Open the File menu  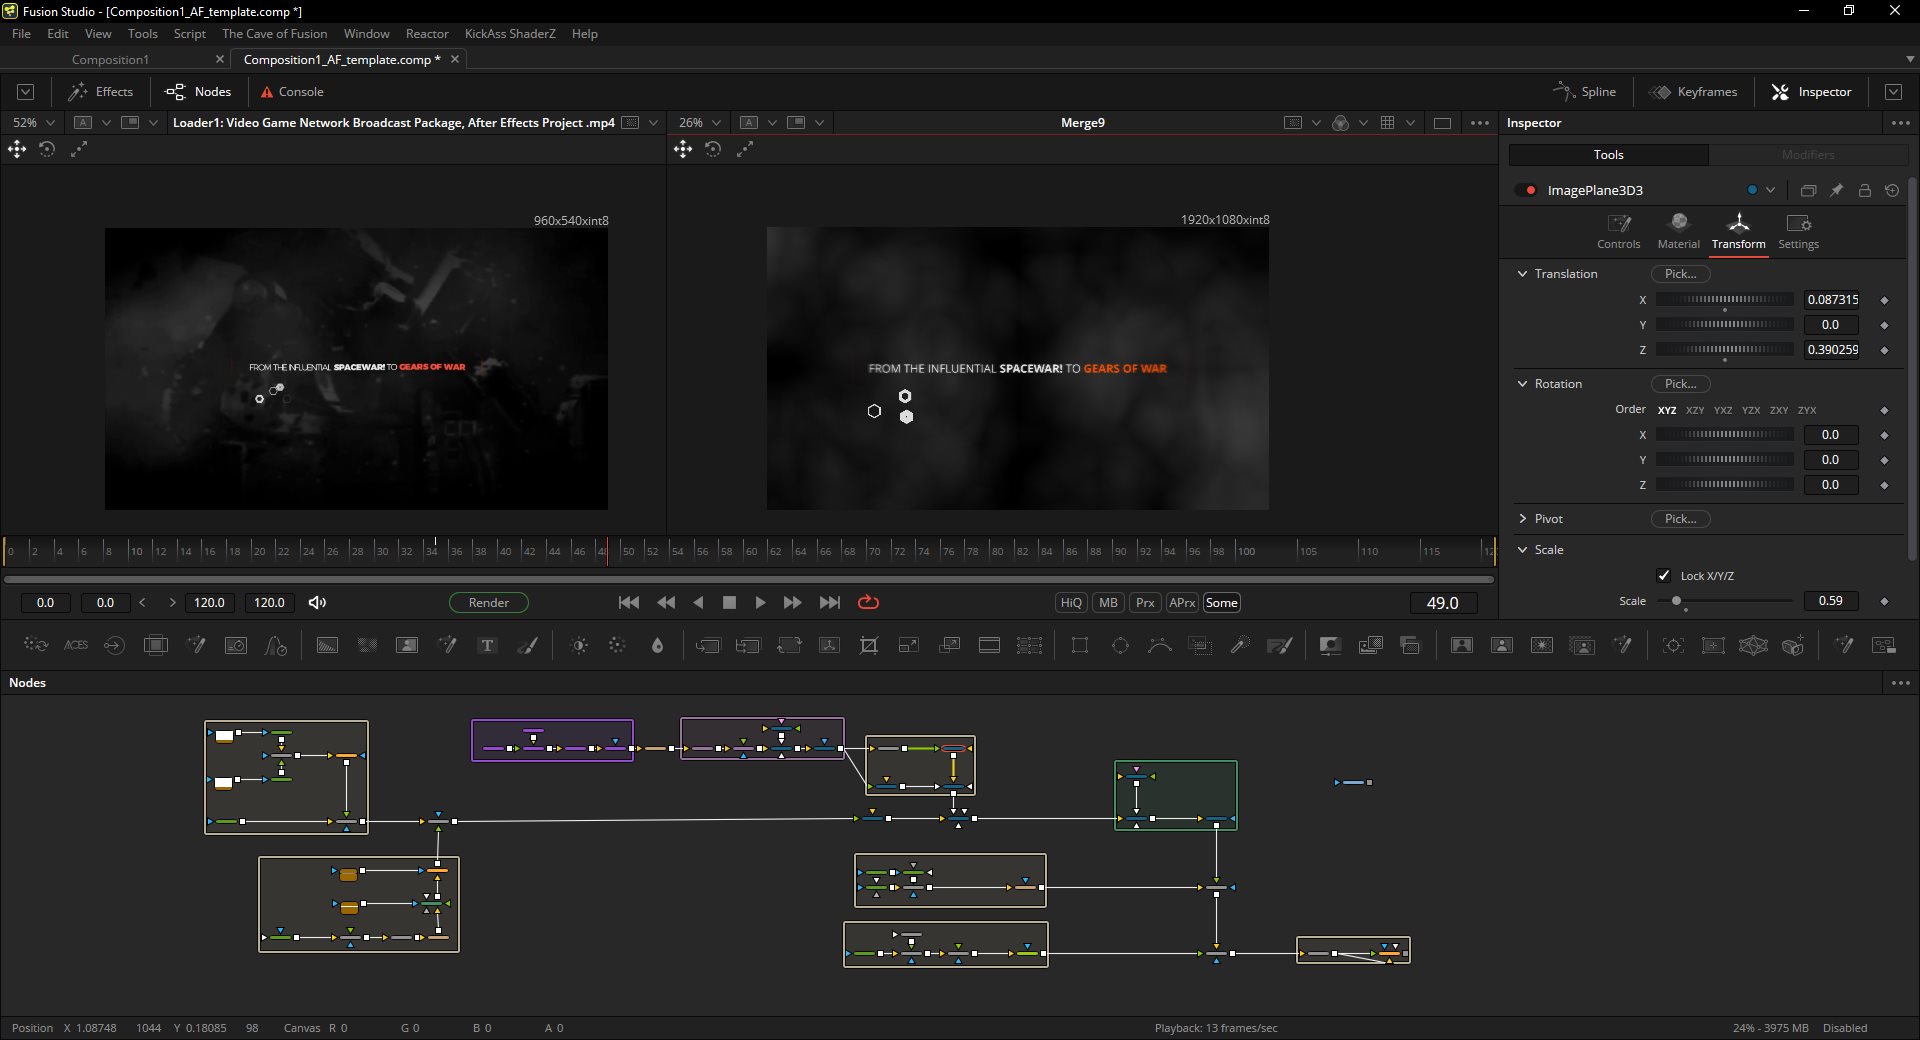[x=21, y=33]
